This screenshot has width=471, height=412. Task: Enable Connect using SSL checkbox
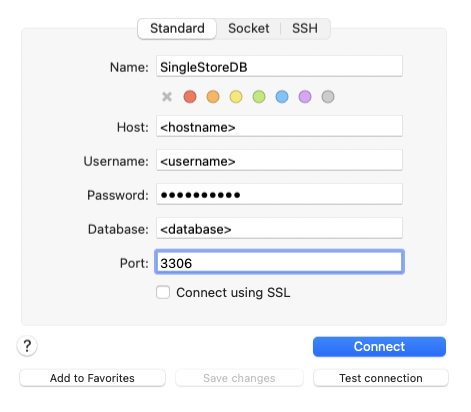[163, 292]
